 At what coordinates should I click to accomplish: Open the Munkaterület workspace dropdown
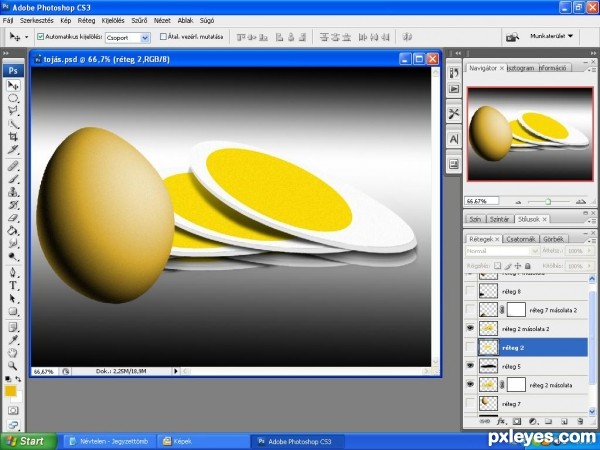[551, 36]
